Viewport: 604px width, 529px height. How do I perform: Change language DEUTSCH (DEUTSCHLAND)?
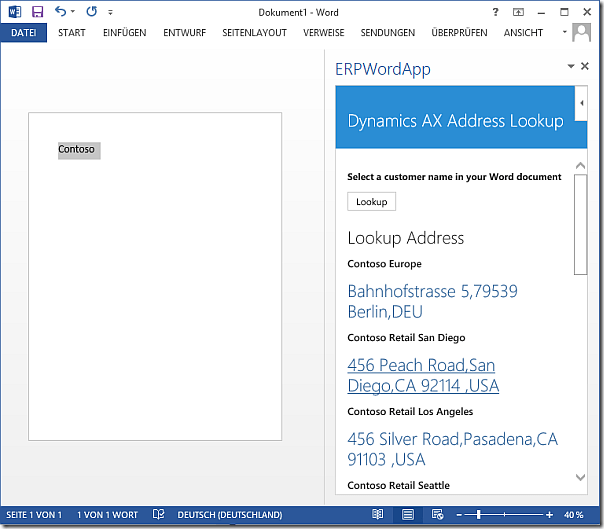pyautogui.click(x=230, y=515)
